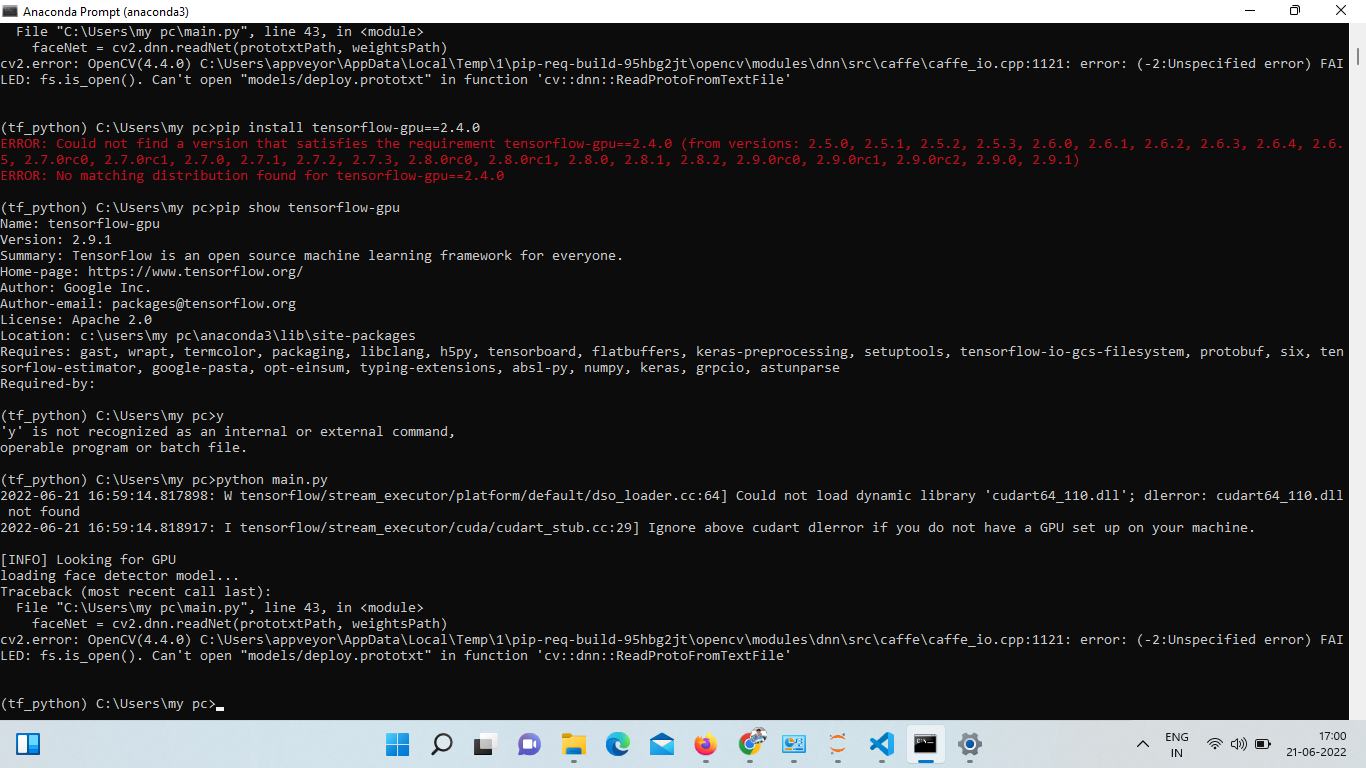
Task: Open the Mail app on the taskbar
Action: [661, 744]
